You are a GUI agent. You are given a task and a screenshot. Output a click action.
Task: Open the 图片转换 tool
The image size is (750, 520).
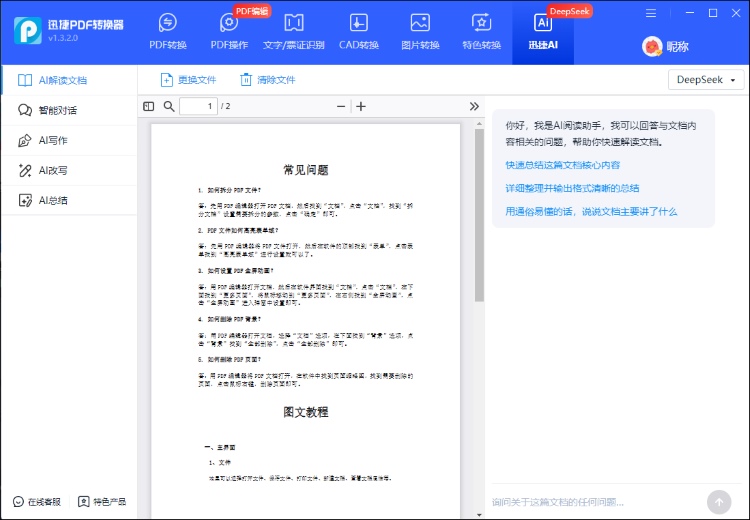pos(420,32)
